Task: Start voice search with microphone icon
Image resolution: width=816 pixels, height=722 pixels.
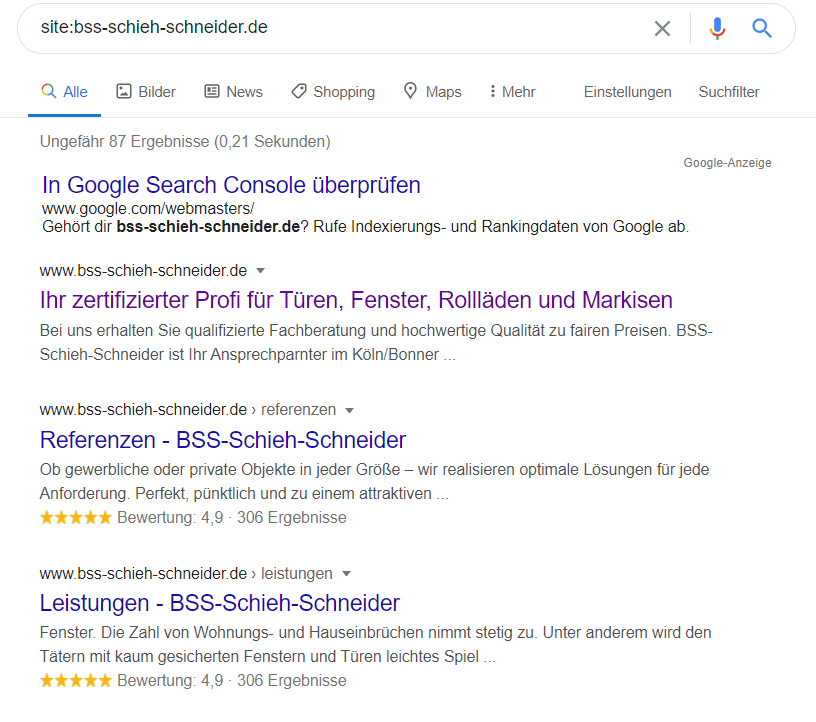Action: click(x=717, y=28)
